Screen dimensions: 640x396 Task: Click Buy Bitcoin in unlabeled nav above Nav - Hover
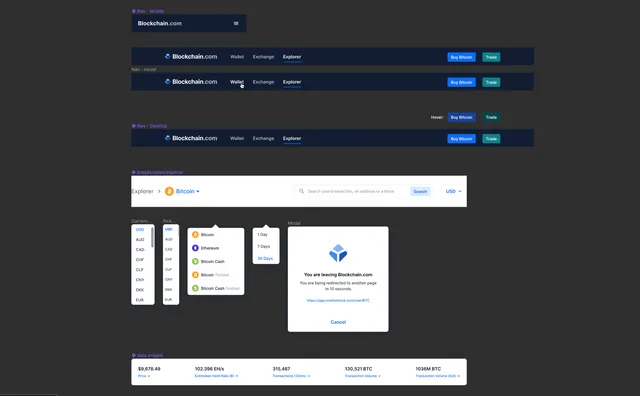pos(461,57)
